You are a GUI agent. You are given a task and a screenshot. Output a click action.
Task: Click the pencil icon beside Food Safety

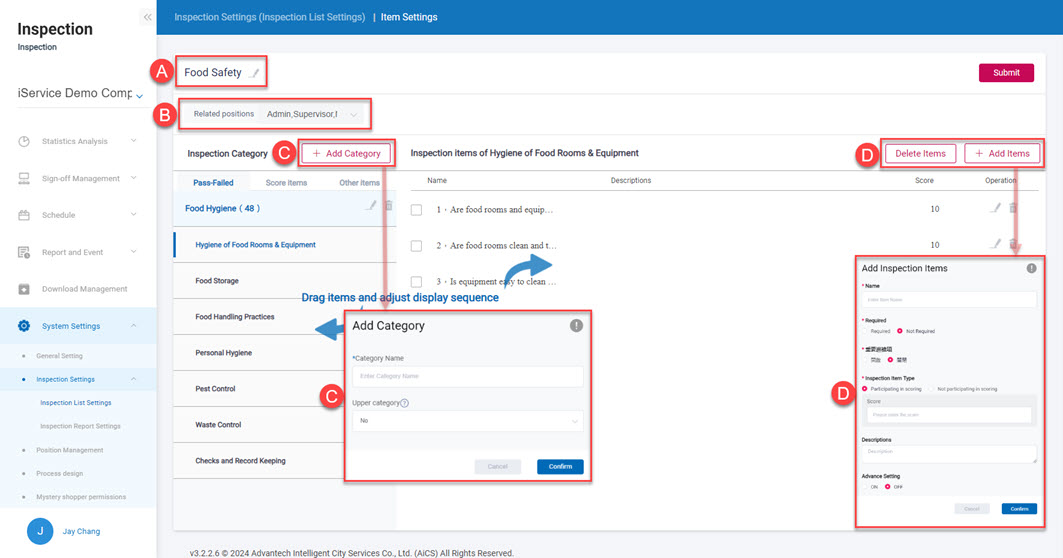pyautogui.click(x=255, y=73)
